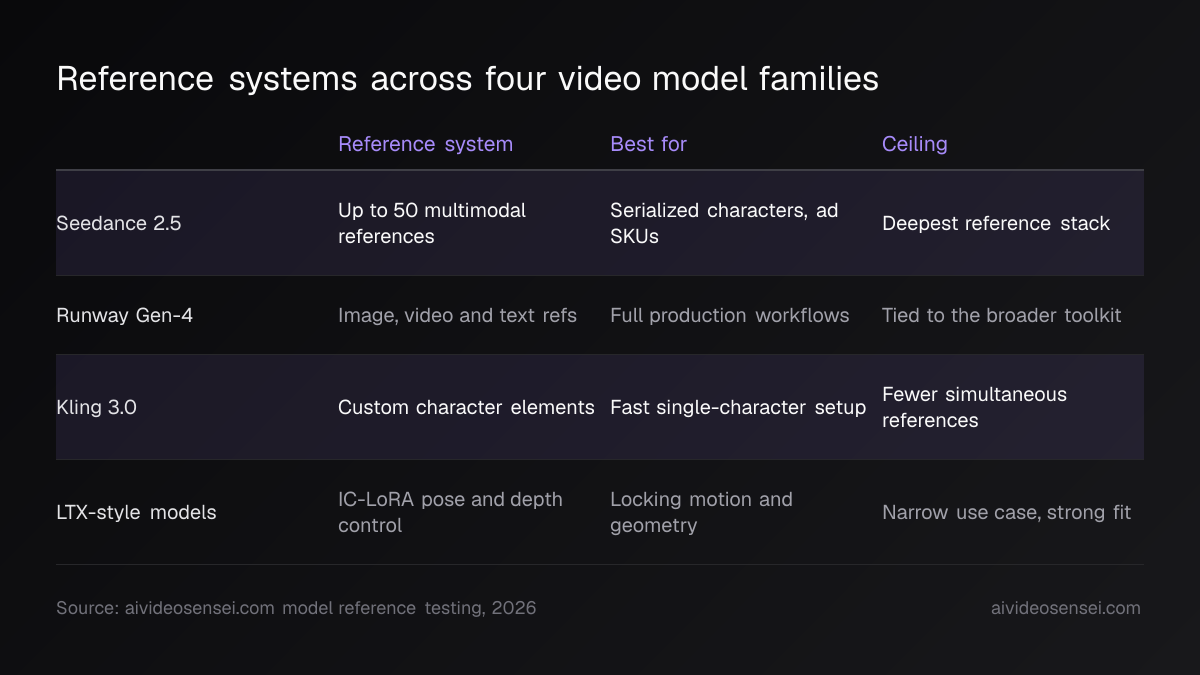Click the 'Fast single-character setup' cell
1200x675 pixels.
click(738, 407)
